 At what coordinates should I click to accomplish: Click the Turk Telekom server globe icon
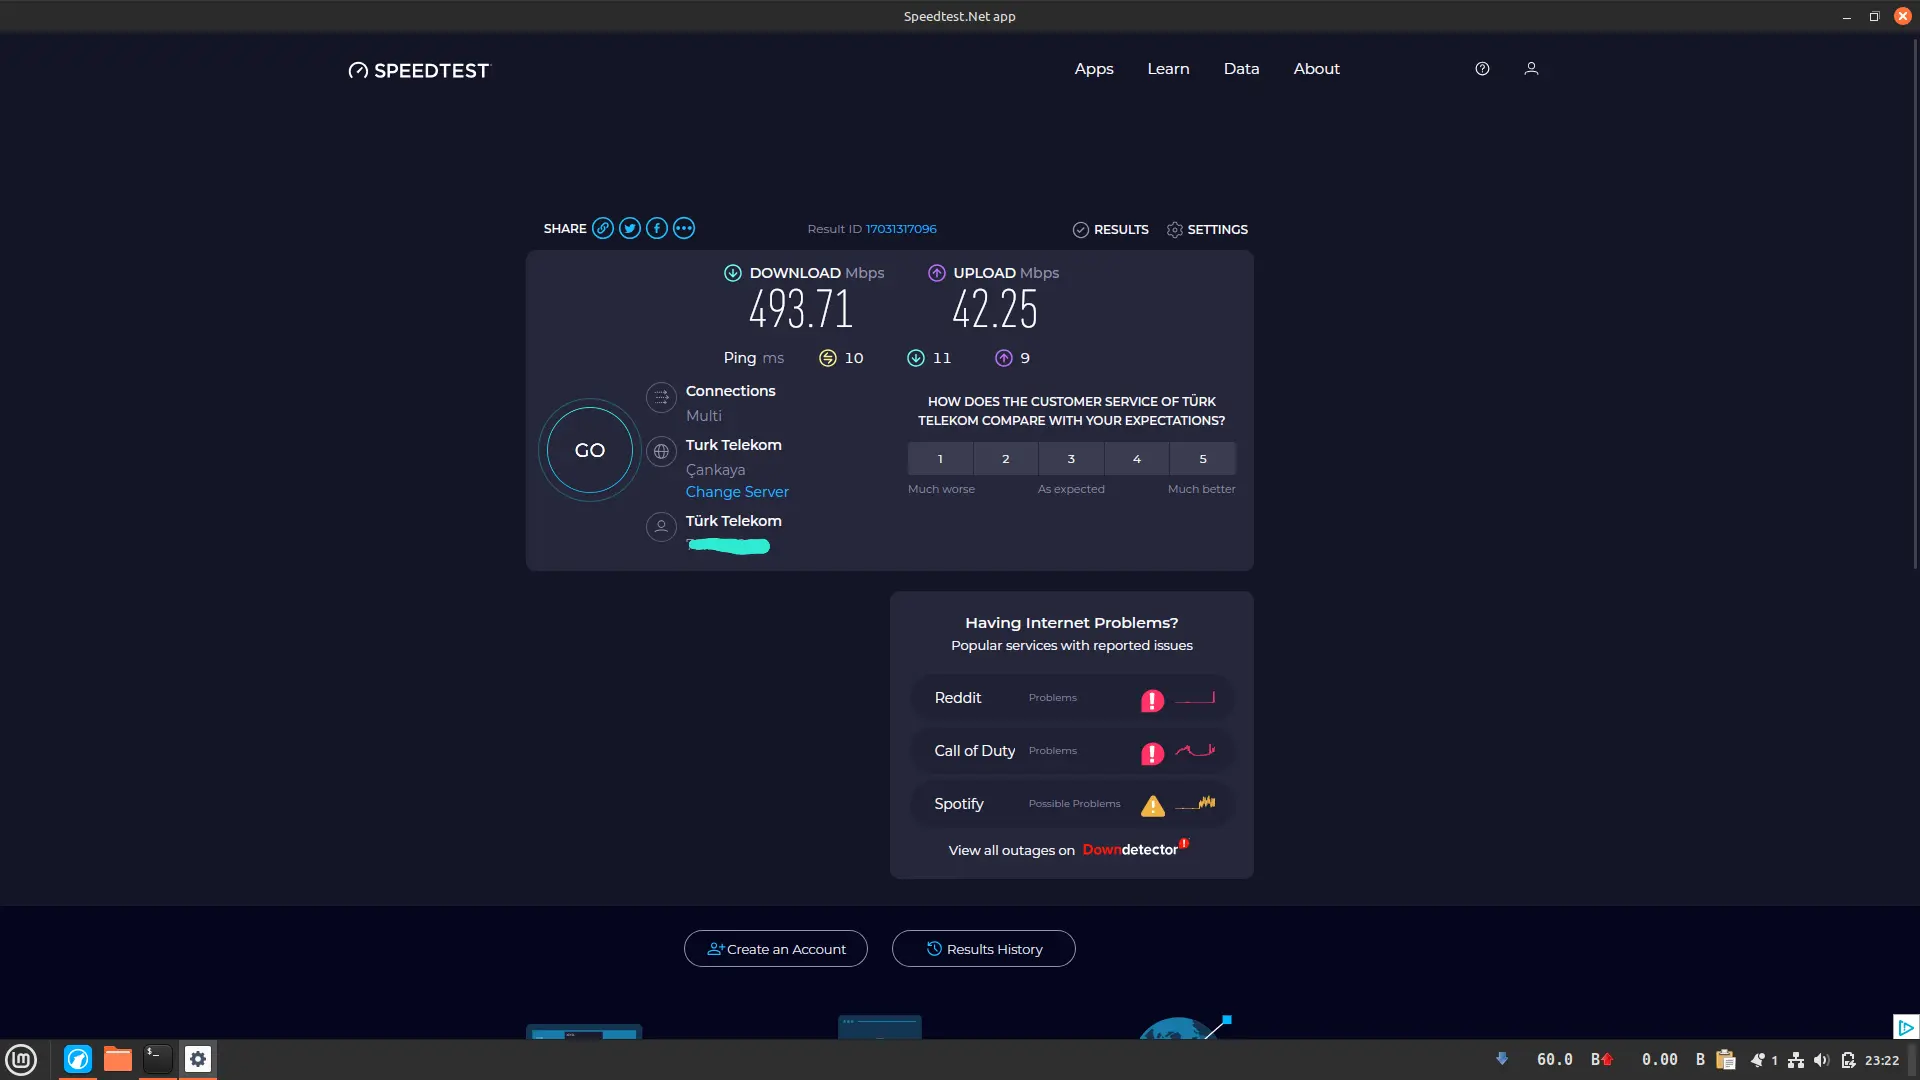[x=661, y=452]
